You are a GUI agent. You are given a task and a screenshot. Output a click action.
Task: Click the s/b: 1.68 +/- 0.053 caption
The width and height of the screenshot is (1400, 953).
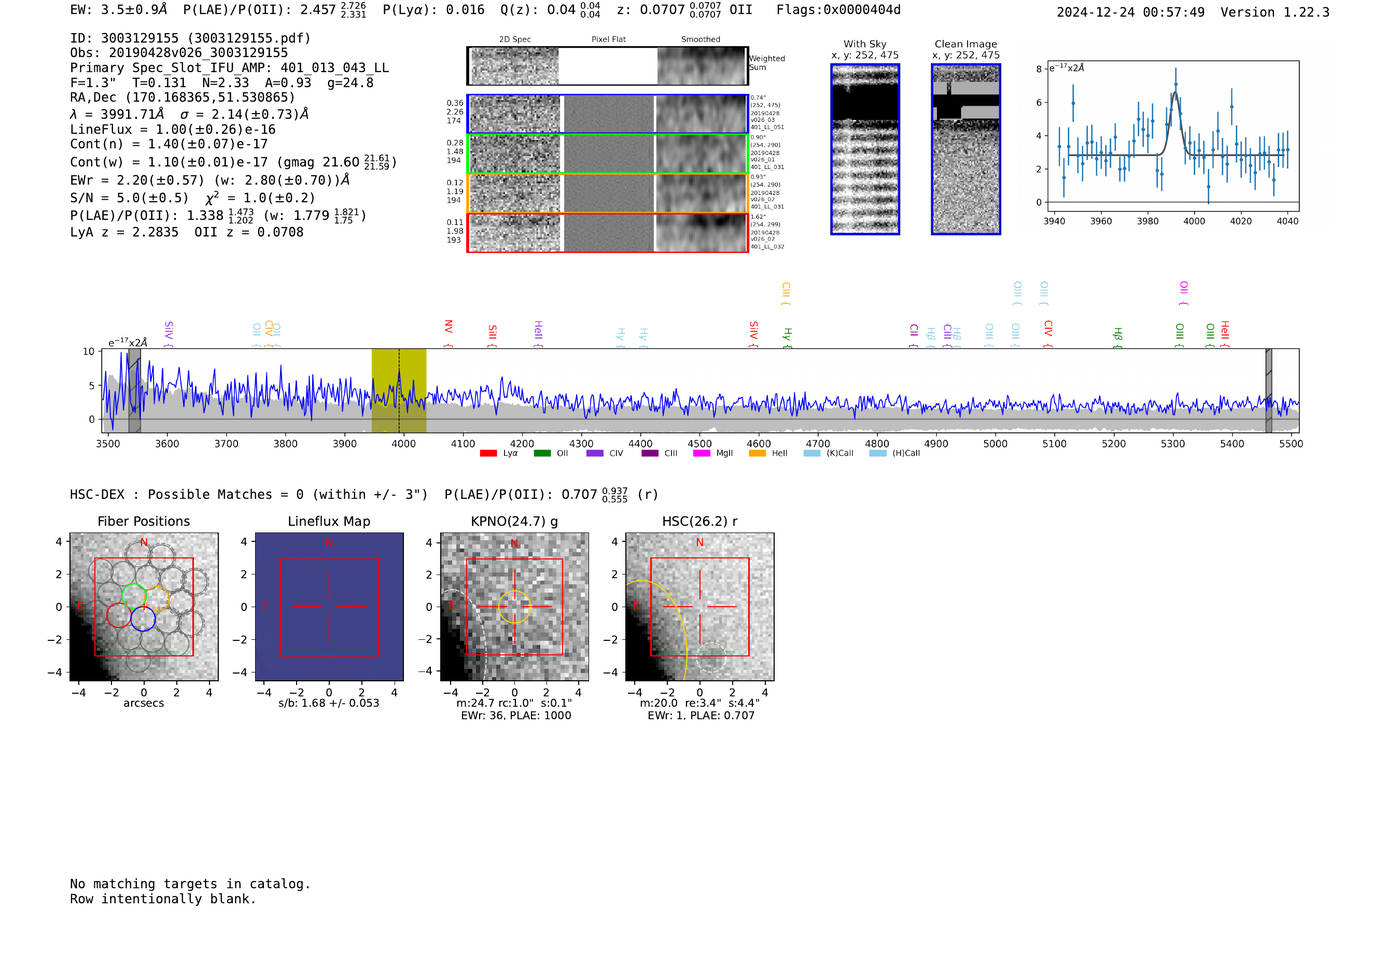click(329, 703)
